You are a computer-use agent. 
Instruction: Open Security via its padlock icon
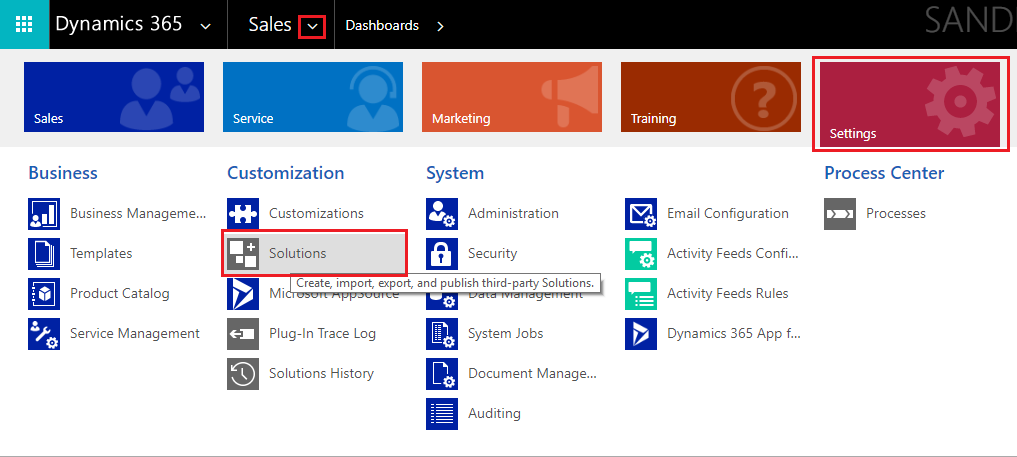(442, 254)
